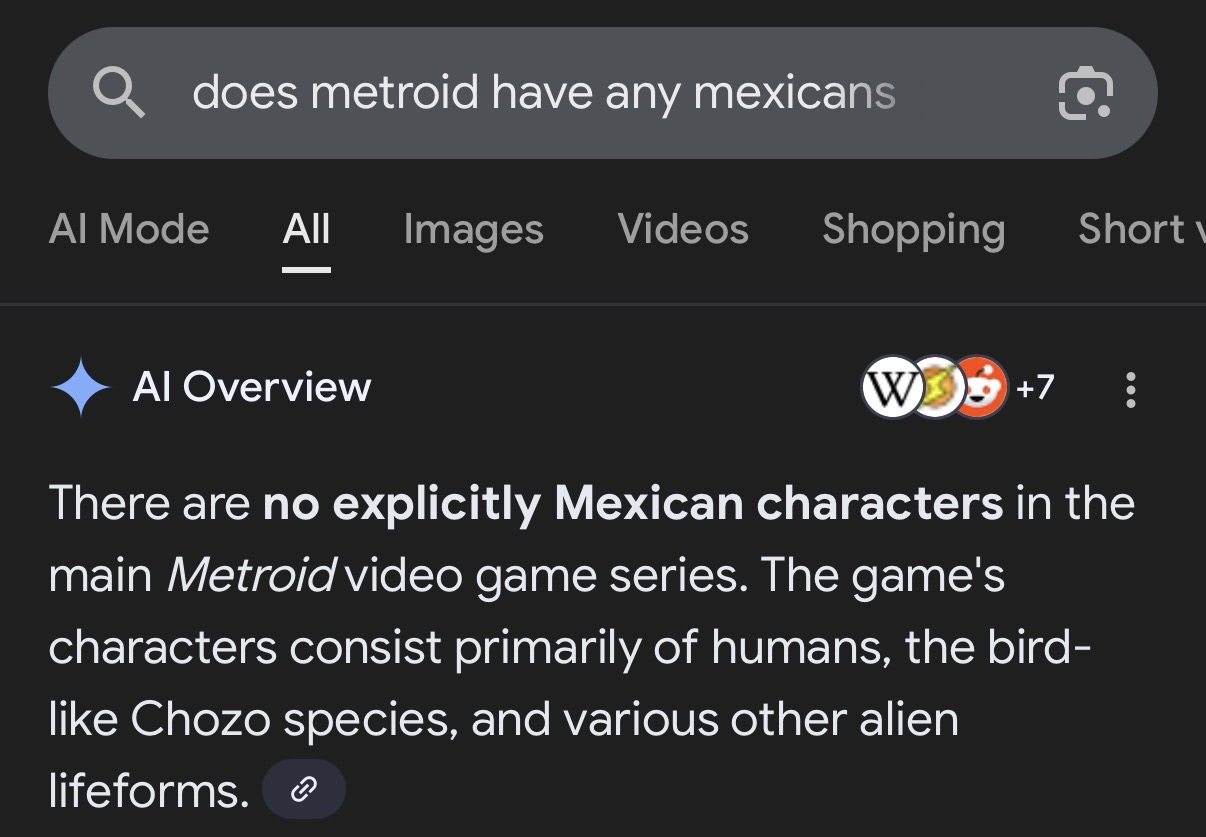Open the Wikipedia source icon
1206x837 pixels.
tap(890, 388)
